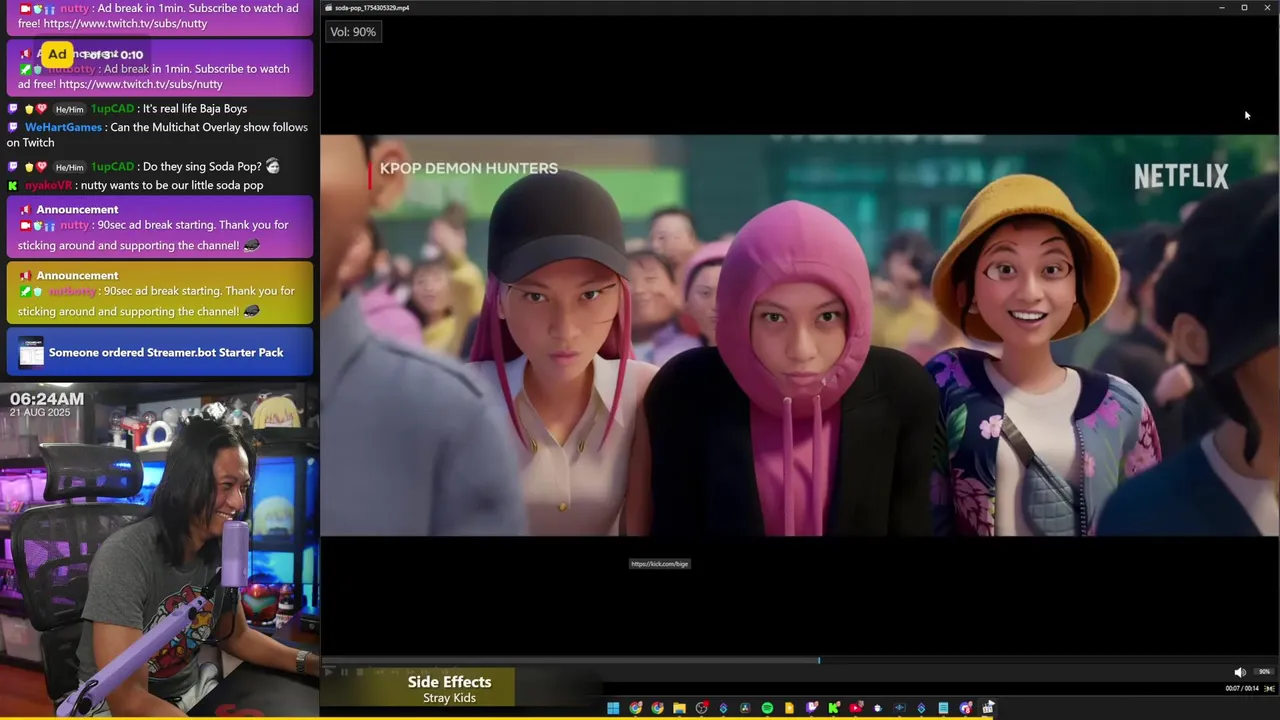Open the yellow notes app taskbar icon
Screen dimensions: 1280x720
click(x=789, y=708)
